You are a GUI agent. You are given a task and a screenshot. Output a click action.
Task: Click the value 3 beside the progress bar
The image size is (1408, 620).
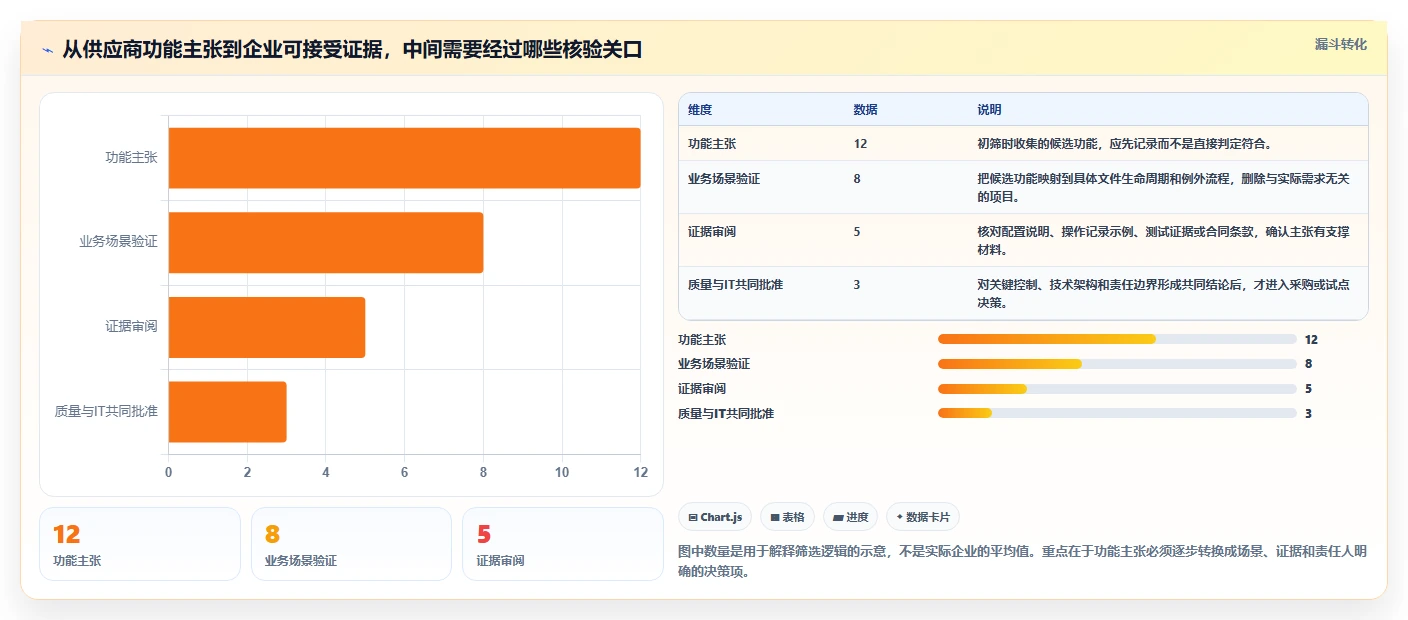pos(1308,413)
